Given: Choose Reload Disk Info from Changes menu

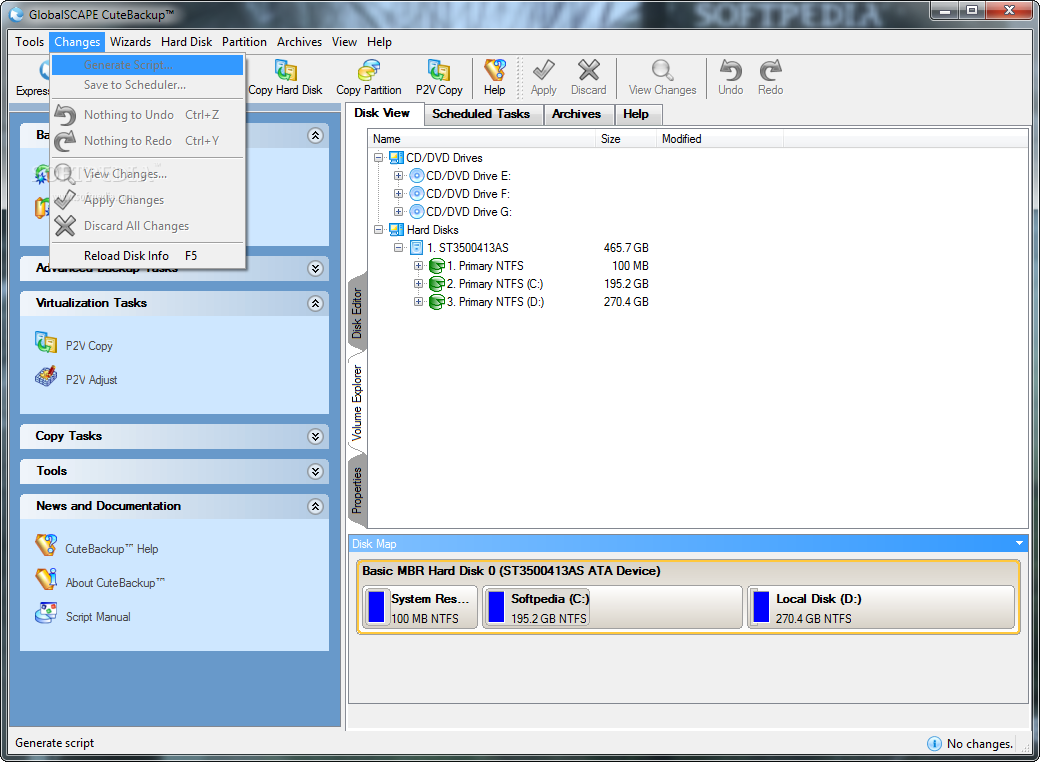Looking at the screenshot, I should coord(147,256).
